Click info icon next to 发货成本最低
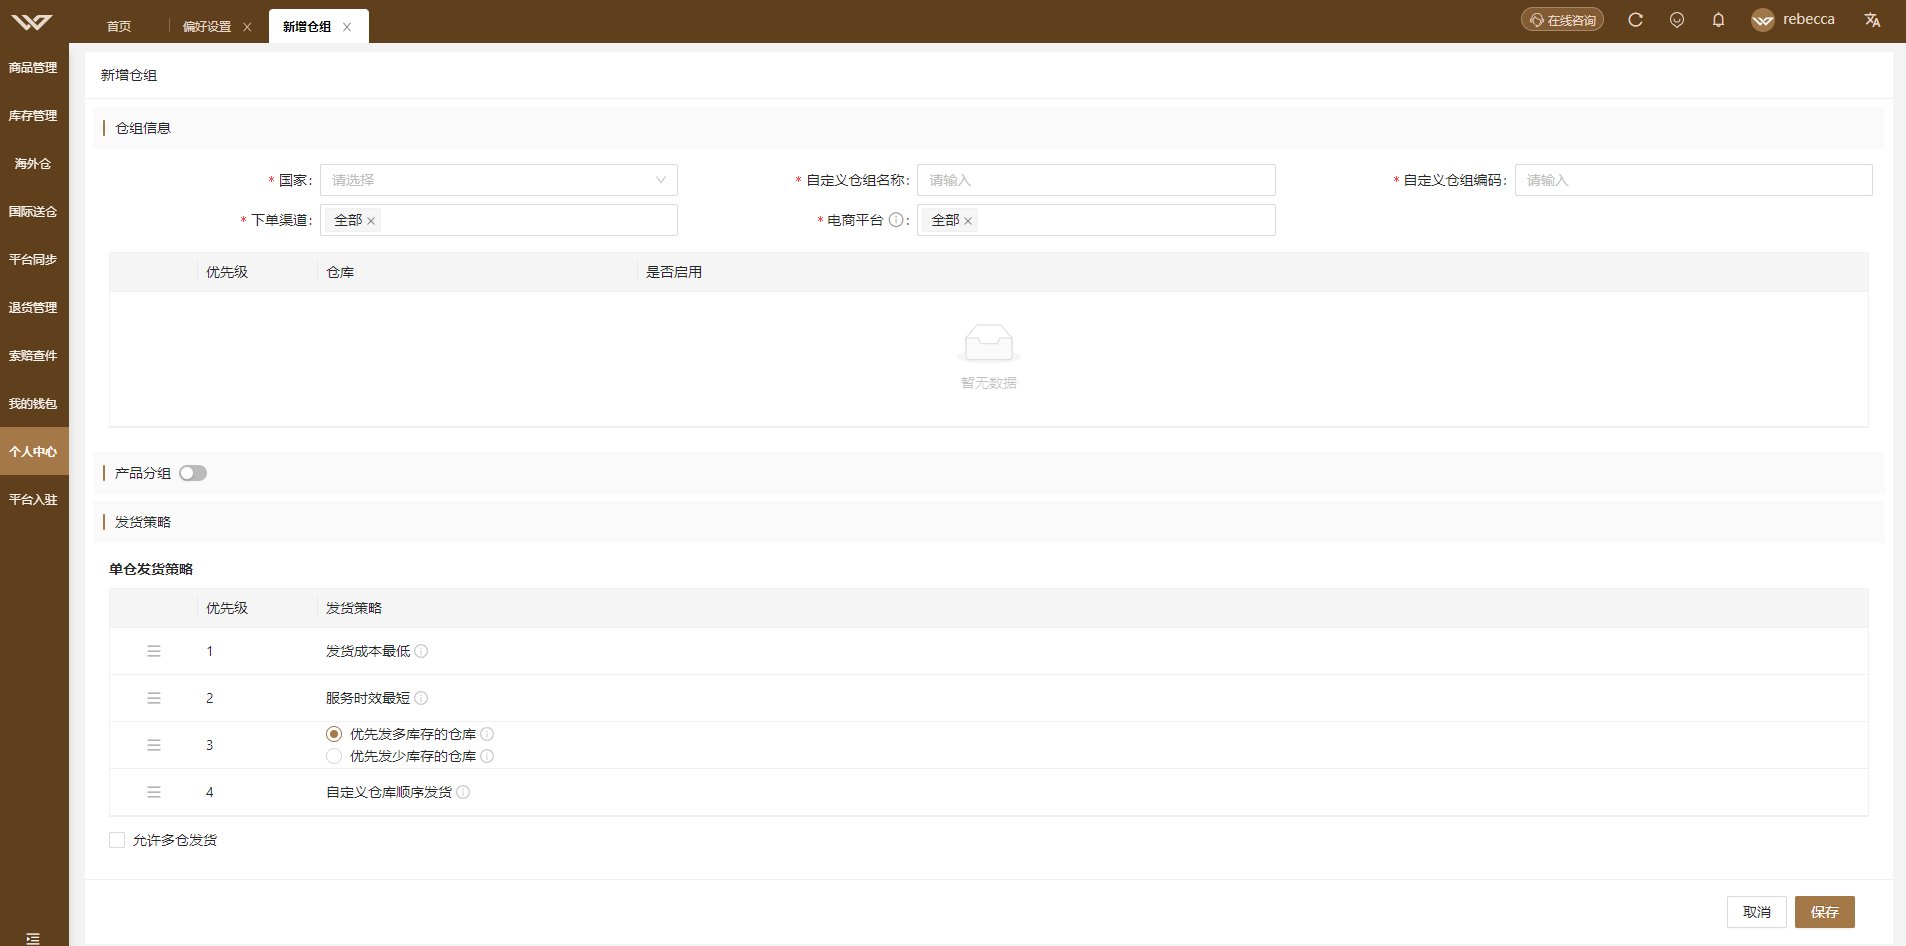The image size is (1906, 946). click(421, 651)
